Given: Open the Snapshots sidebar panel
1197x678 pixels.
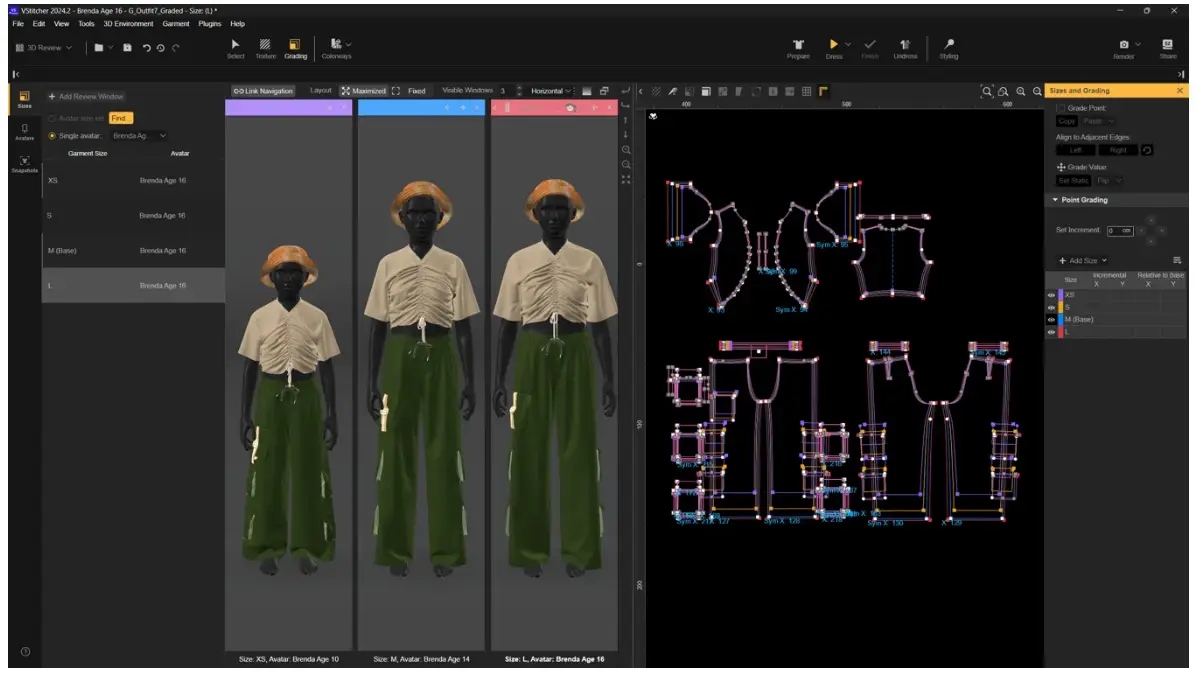Looking at the screenshot, I should pos(25,163).
